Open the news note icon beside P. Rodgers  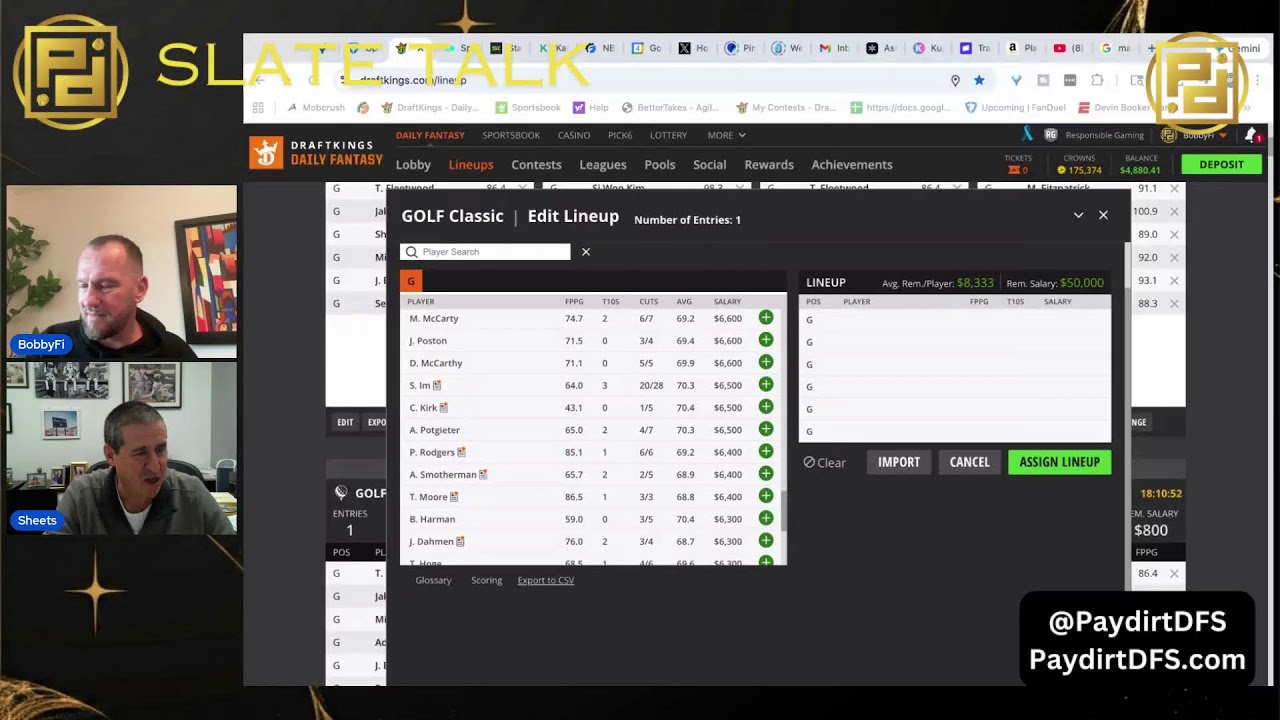pyautogui.click(x=461, y=452)
